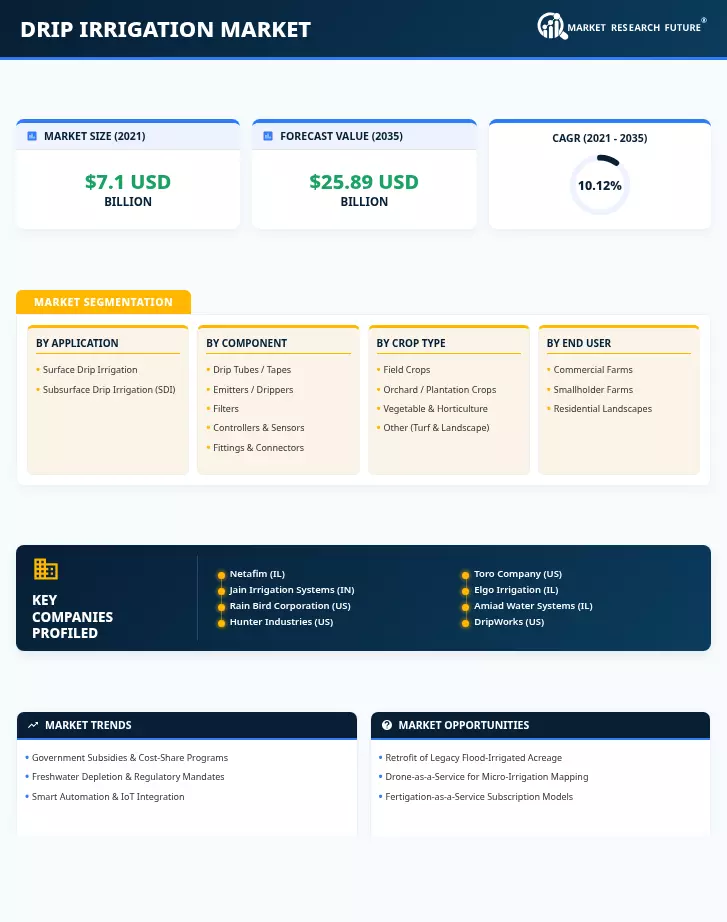
Task: Select Field Crops item
Action: [x=406, y=370]
